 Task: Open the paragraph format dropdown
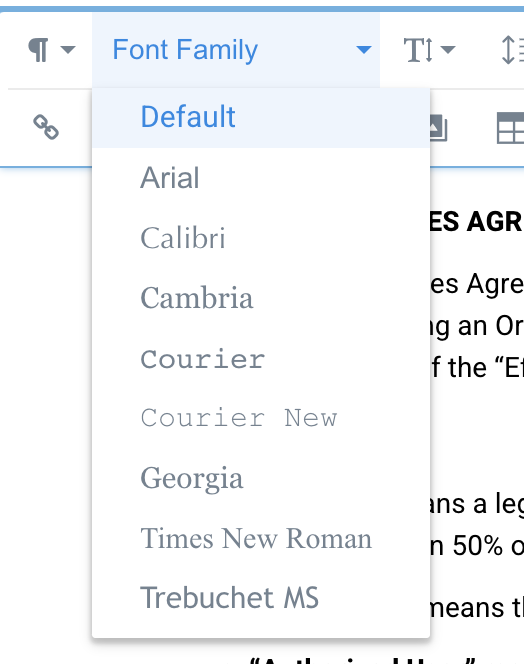51,50
